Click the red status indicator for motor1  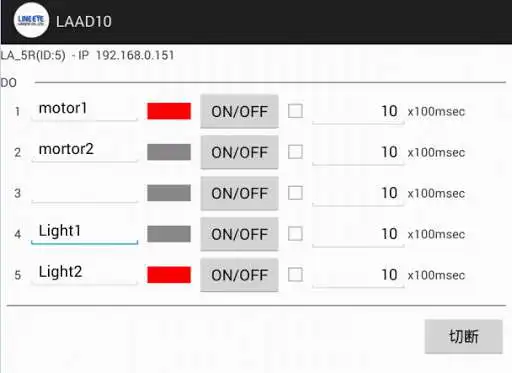coord(169,111)
